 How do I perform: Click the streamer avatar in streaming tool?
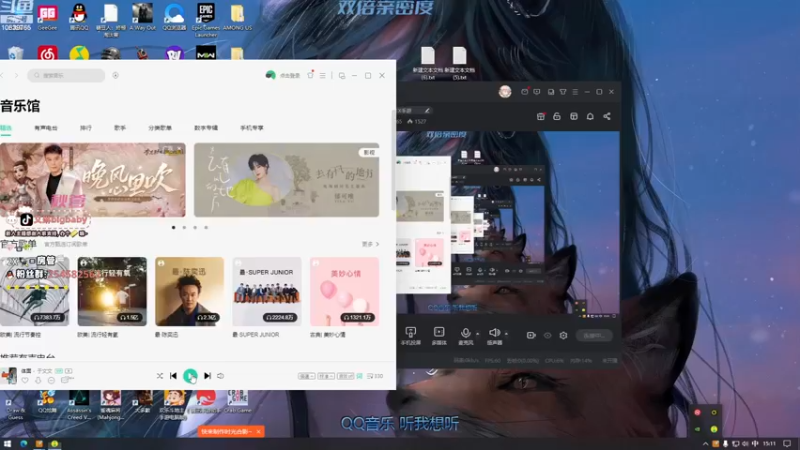point(505,92)
